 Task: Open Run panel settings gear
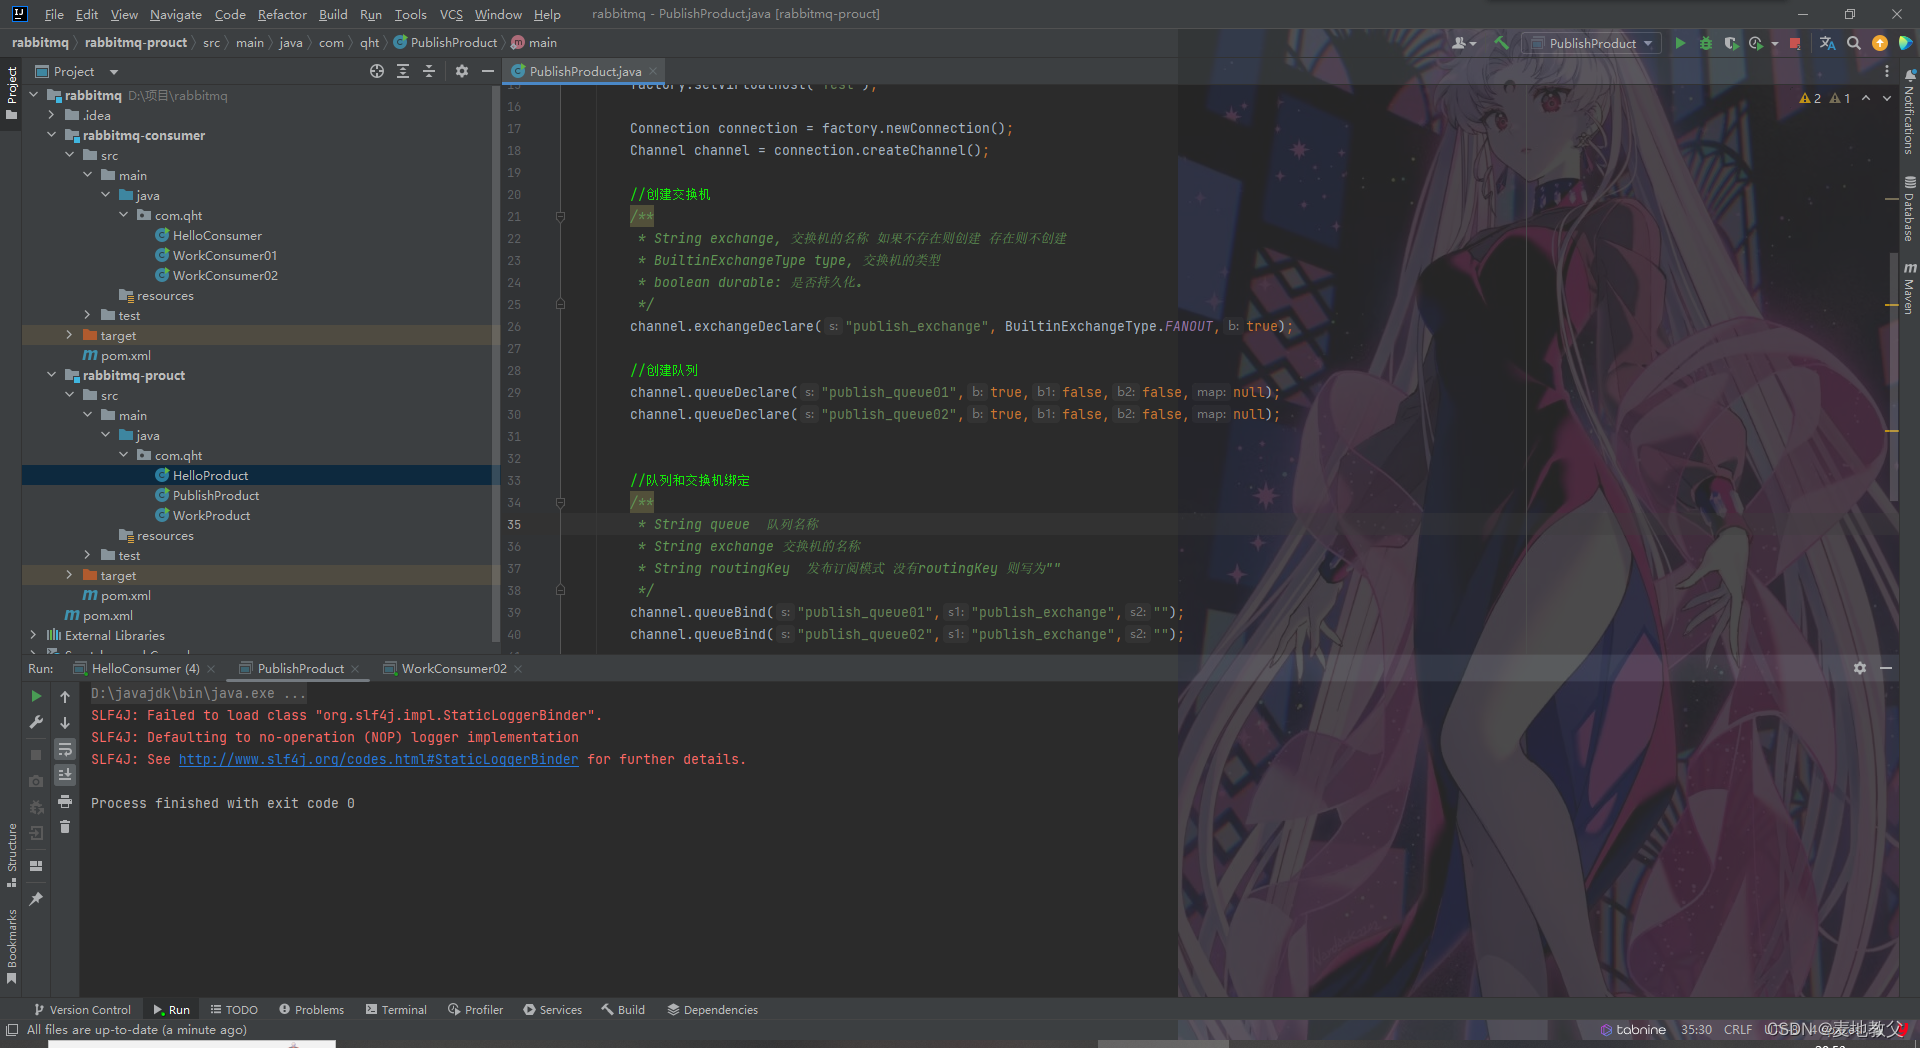(1860, 668)
